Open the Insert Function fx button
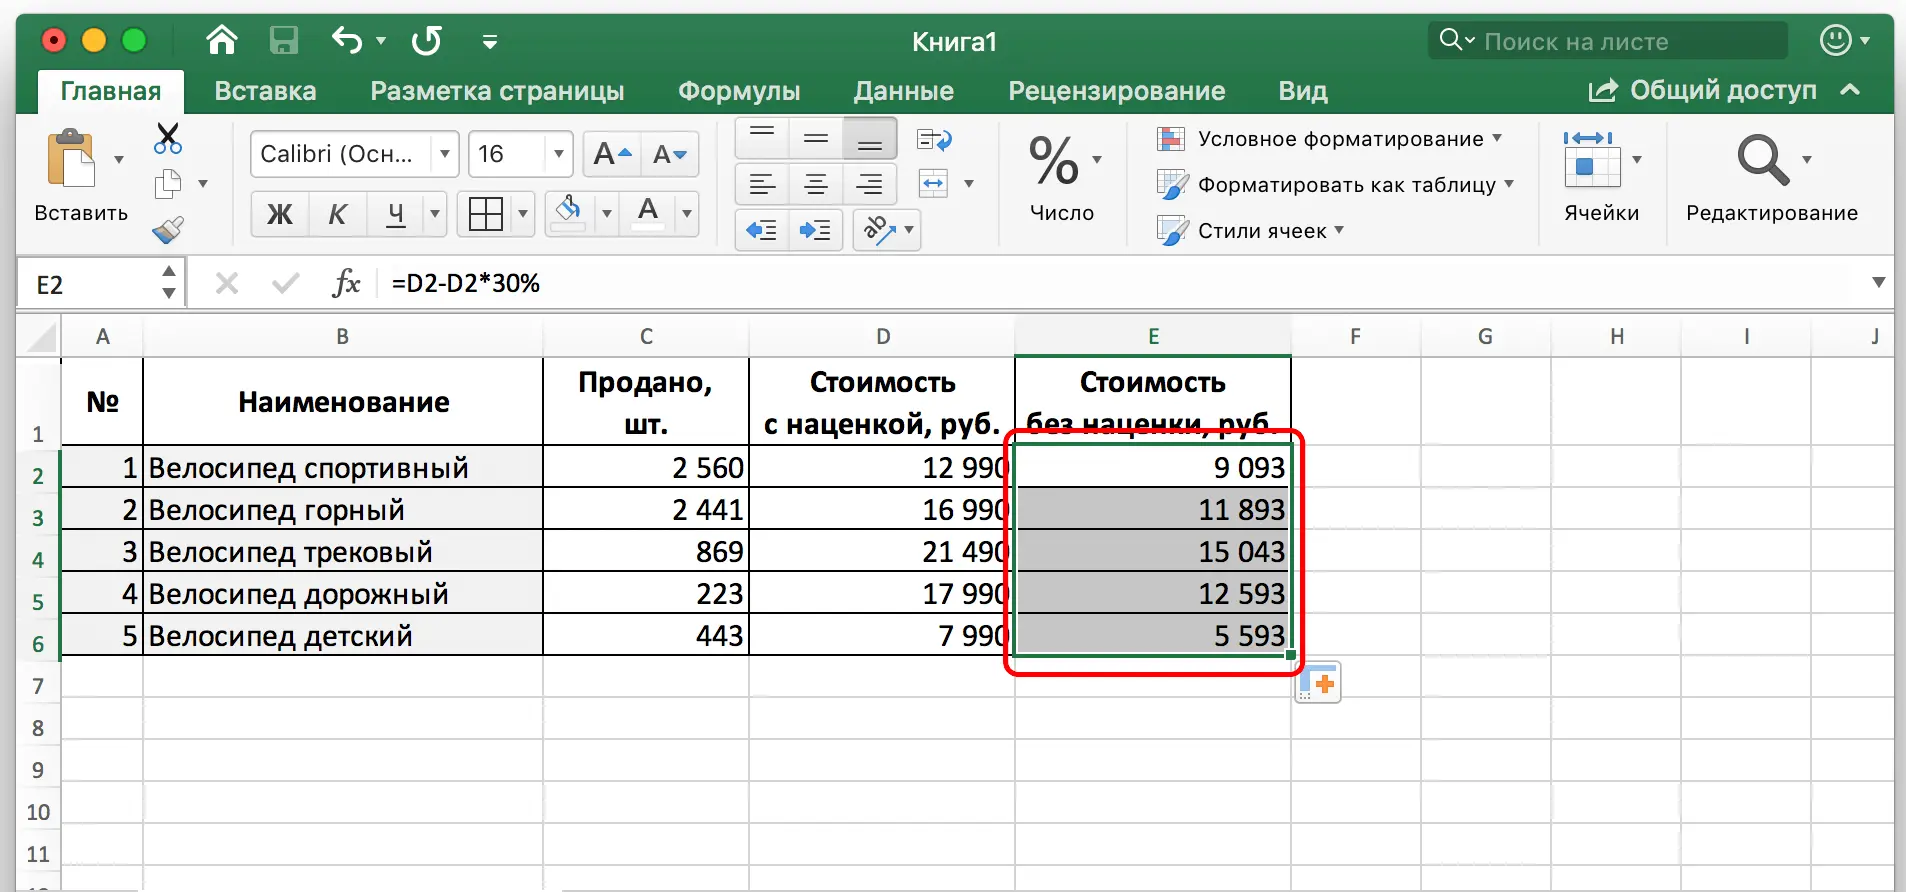1906x892 pixels. point(346,283)
